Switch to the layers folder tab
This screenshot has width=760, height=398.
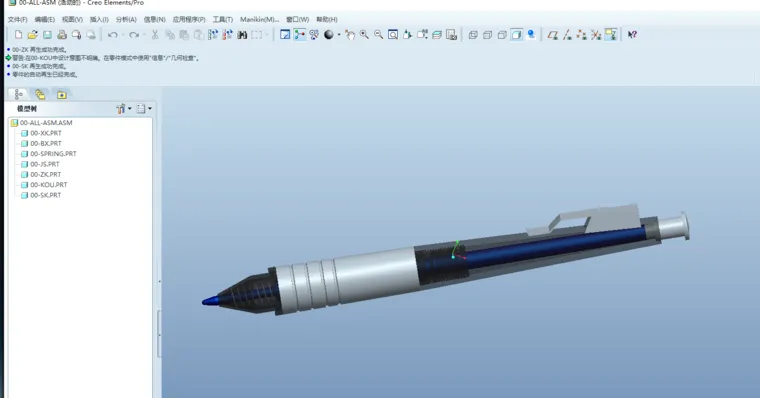pos(40,95)
